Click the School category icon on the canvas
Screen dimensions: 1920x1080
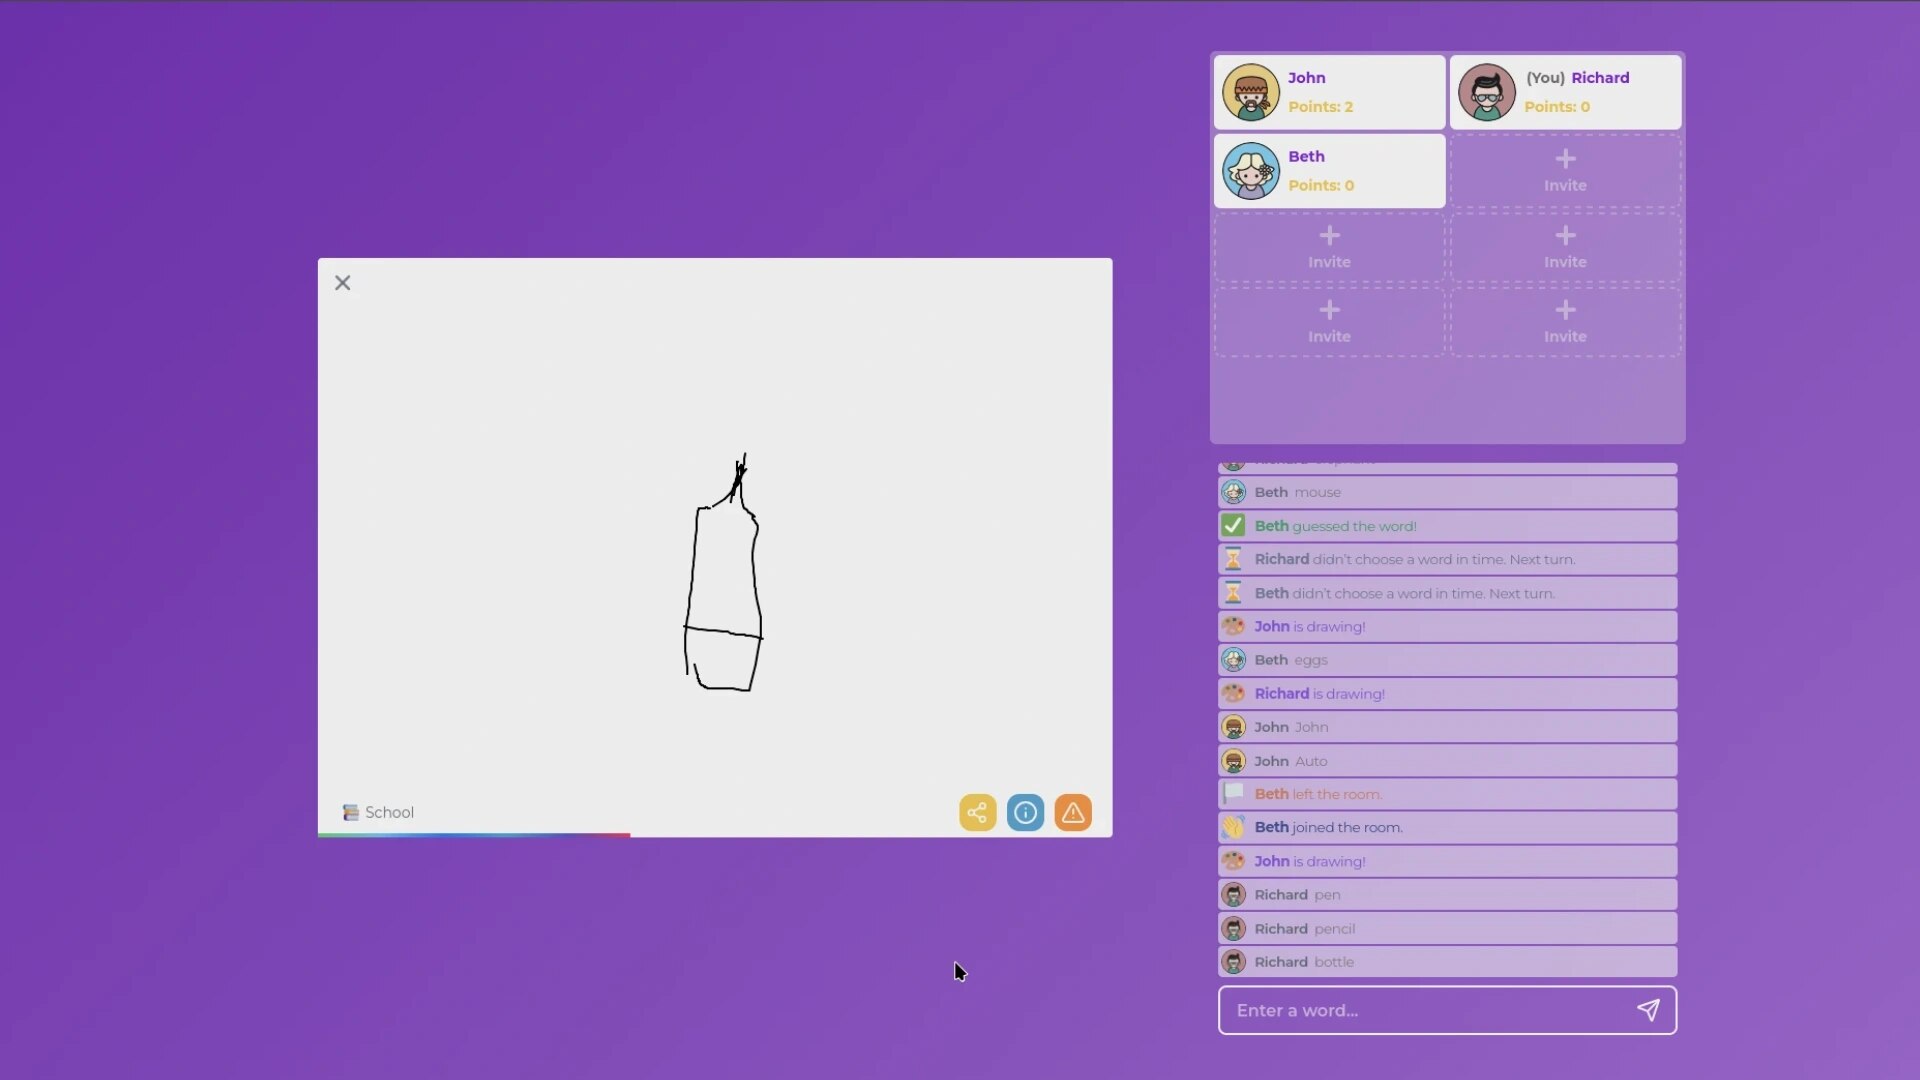(x=350, y=812)
